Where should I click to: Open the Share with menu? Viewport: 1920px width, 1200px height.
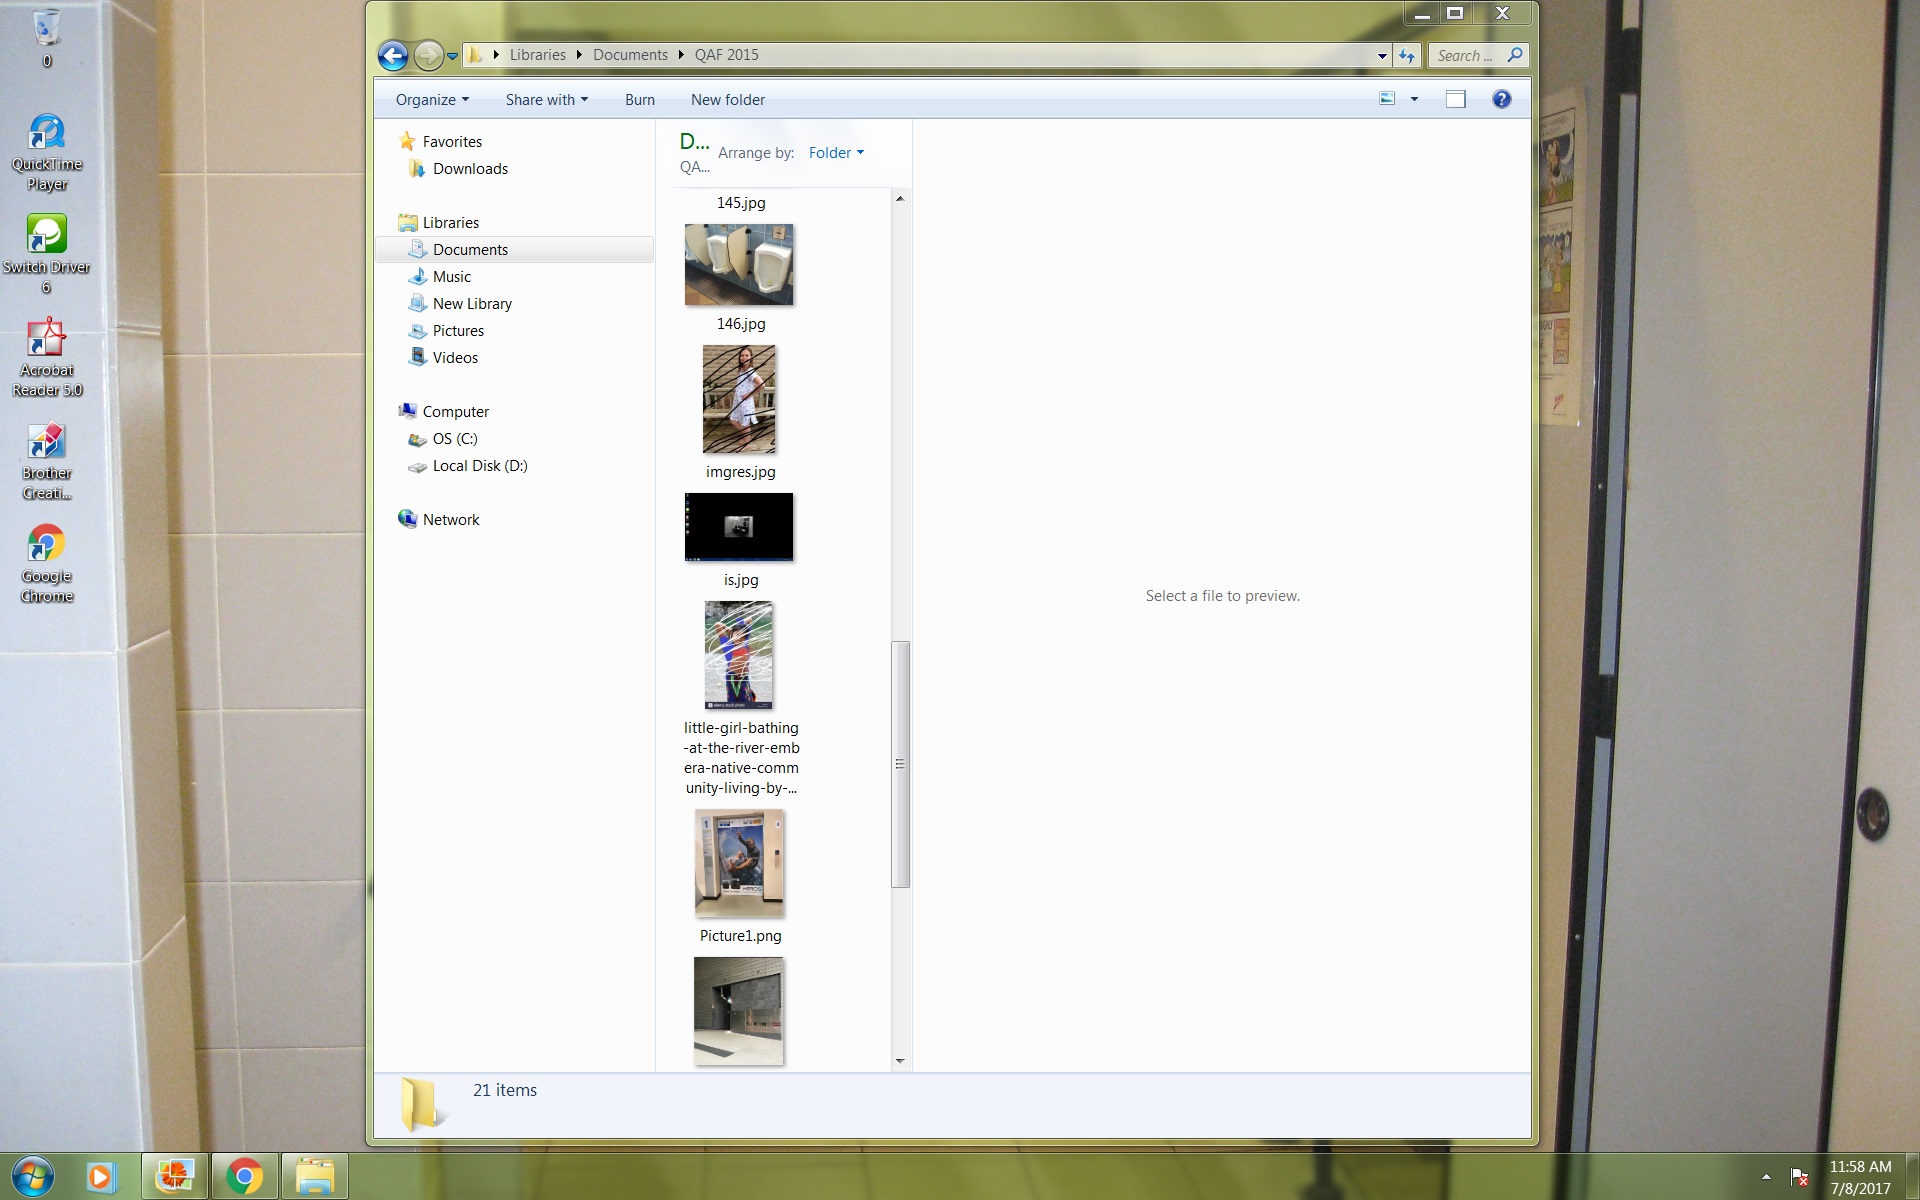(x=547, y=100)
